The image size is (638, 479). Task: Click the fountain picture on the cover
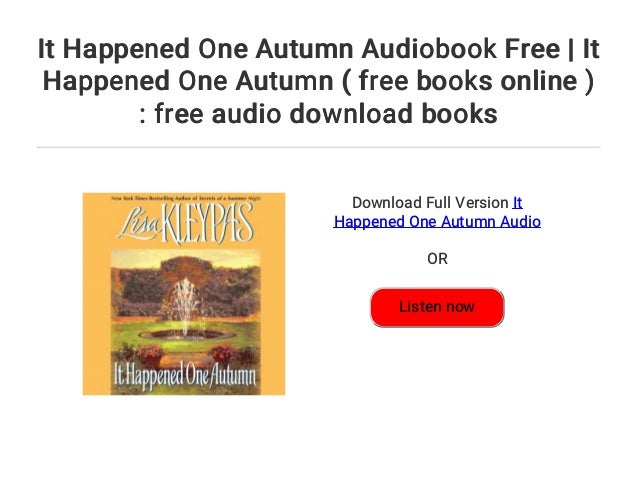[x=186, y=311]
